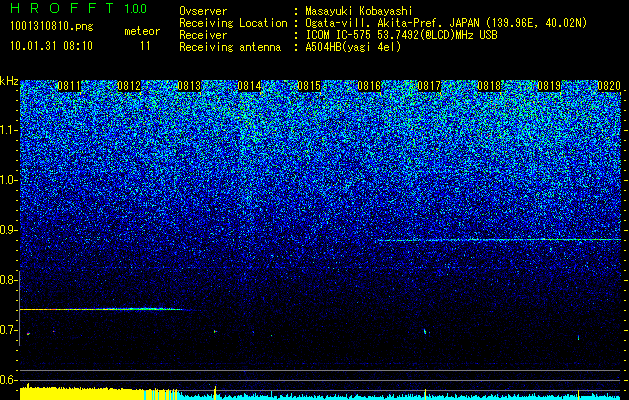The image size is (629, 400).
Task: Select observer name Masayuki Kobayashi
Action: click(359, 11)
